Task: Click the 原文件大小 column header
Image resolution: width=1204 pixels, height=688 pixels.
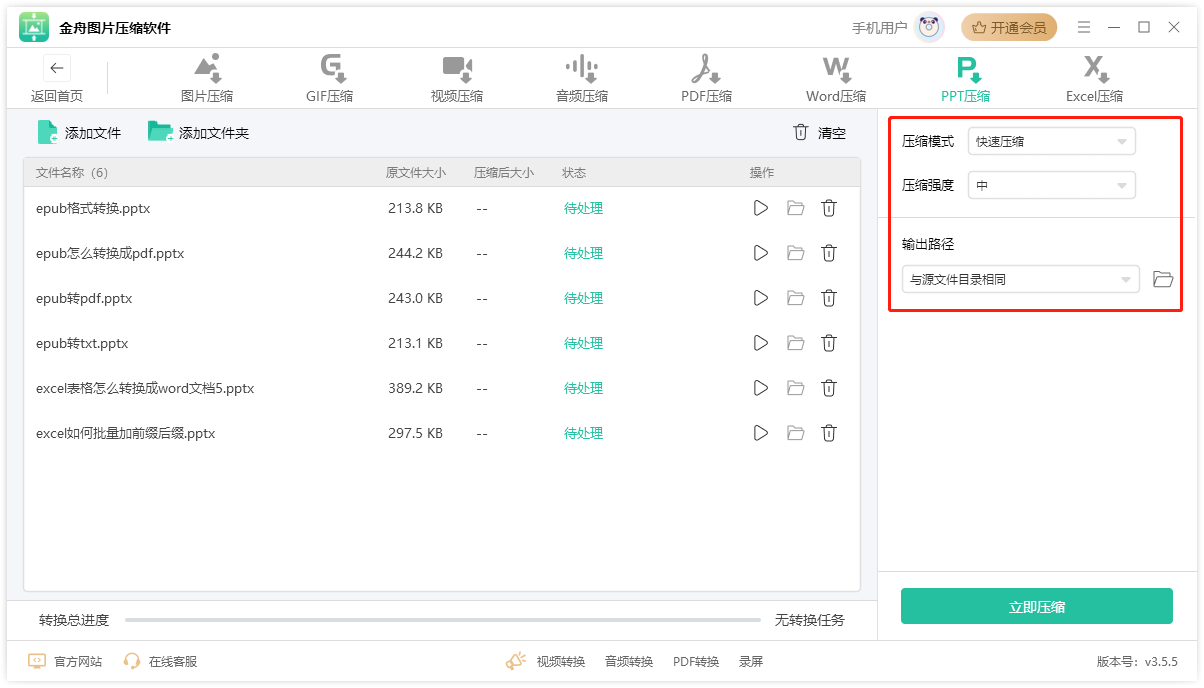Action: pyautogui.click(x=416, y=172)
